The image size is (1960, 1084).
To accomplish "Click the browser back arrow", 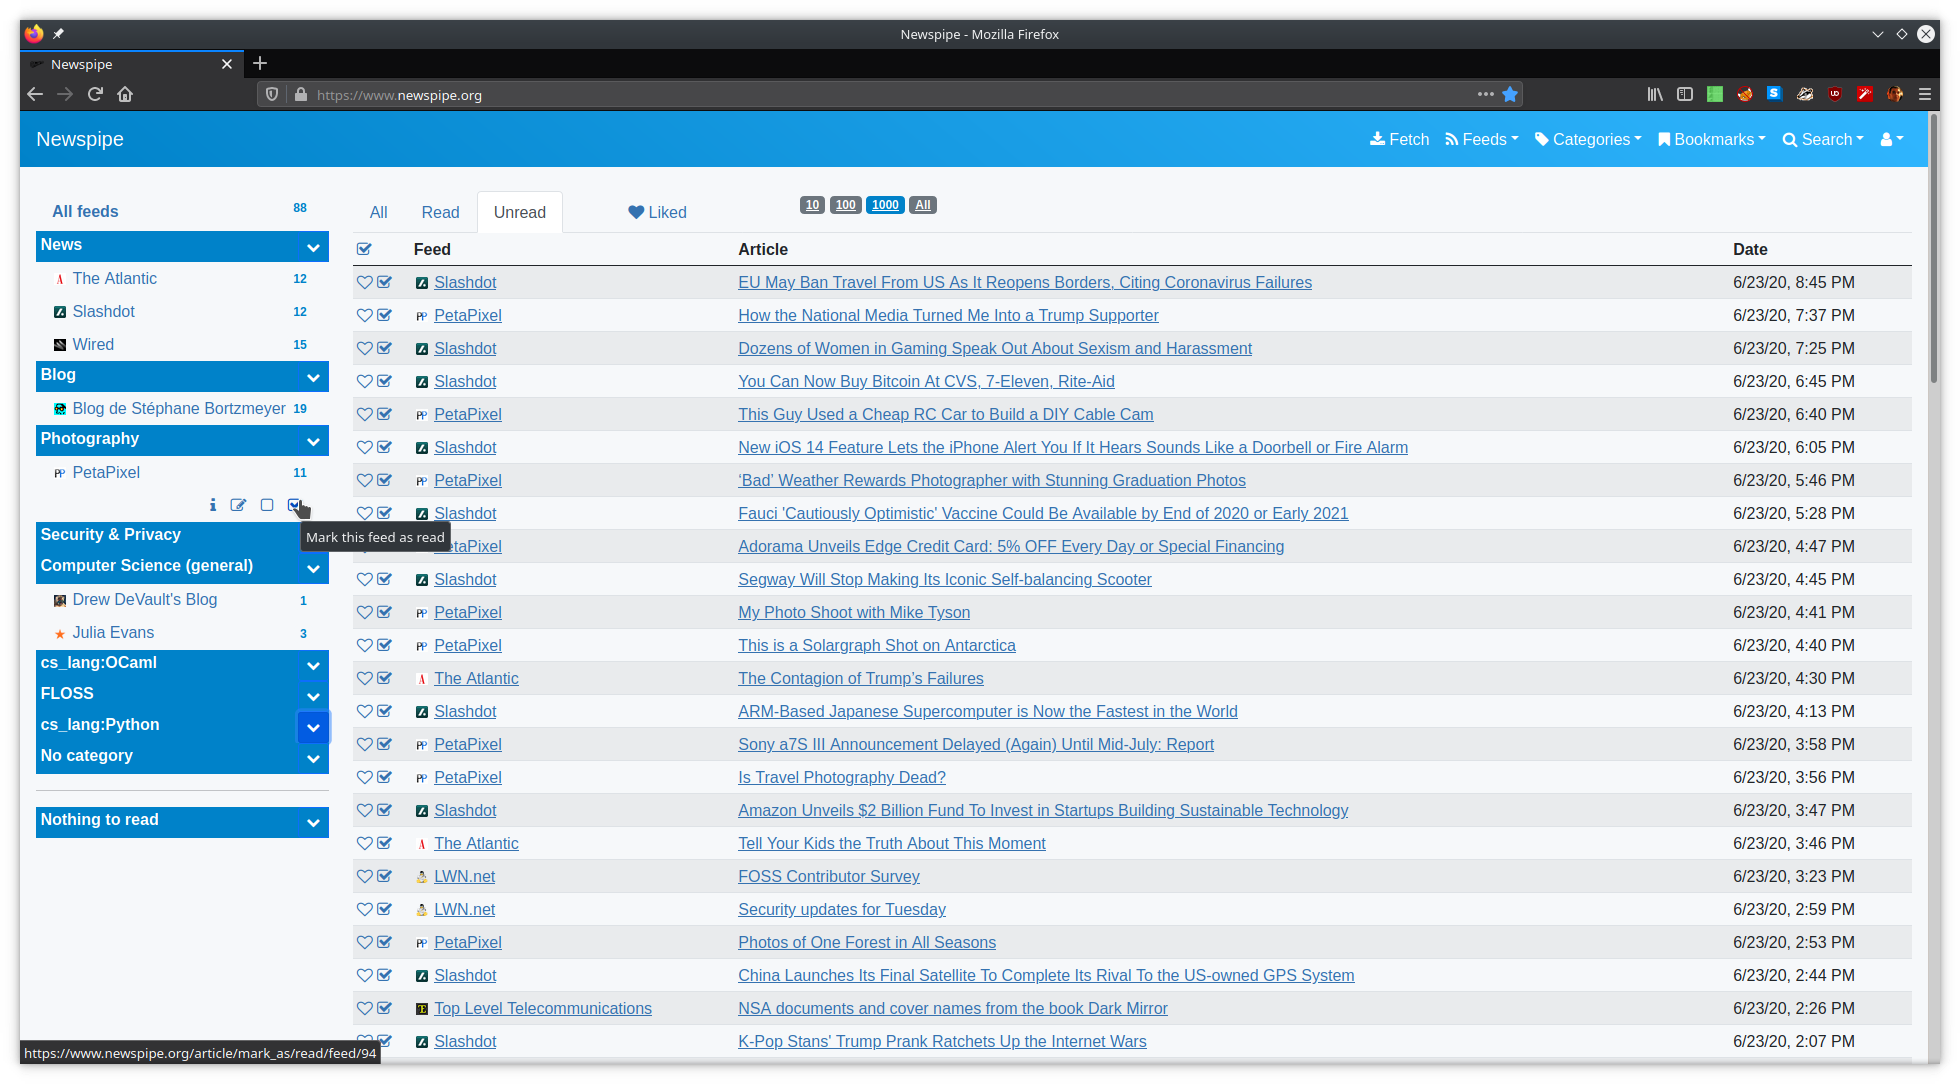I will click(x=35, y=94).
